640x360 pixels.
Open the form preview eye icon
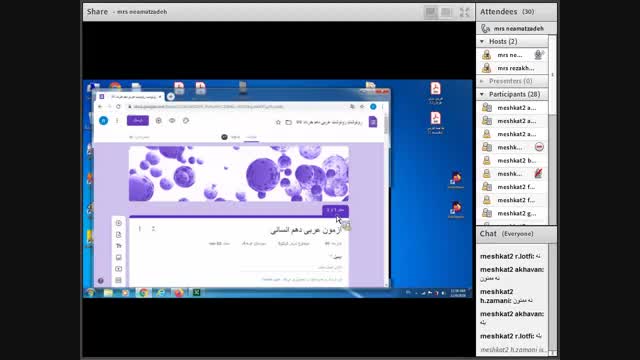[172, 121]
